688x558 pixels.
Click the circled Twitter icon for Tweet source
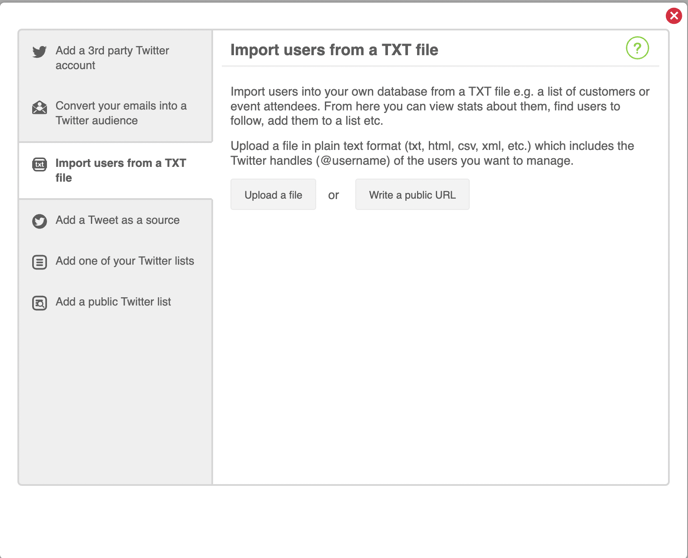tap(39, 221)
